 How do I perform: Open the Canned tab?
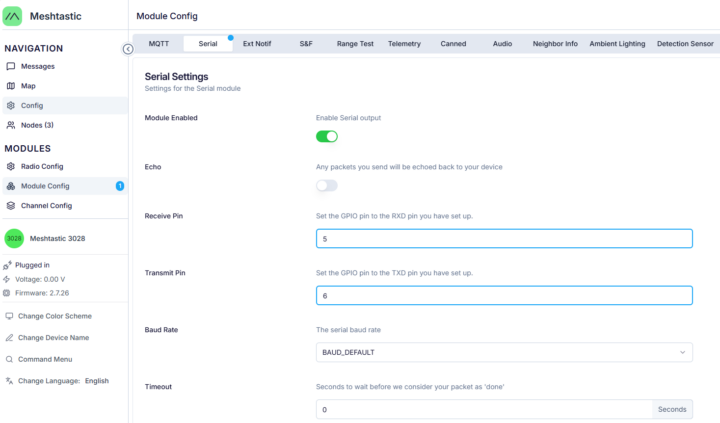pyautogui.click(x=453, y=44)
